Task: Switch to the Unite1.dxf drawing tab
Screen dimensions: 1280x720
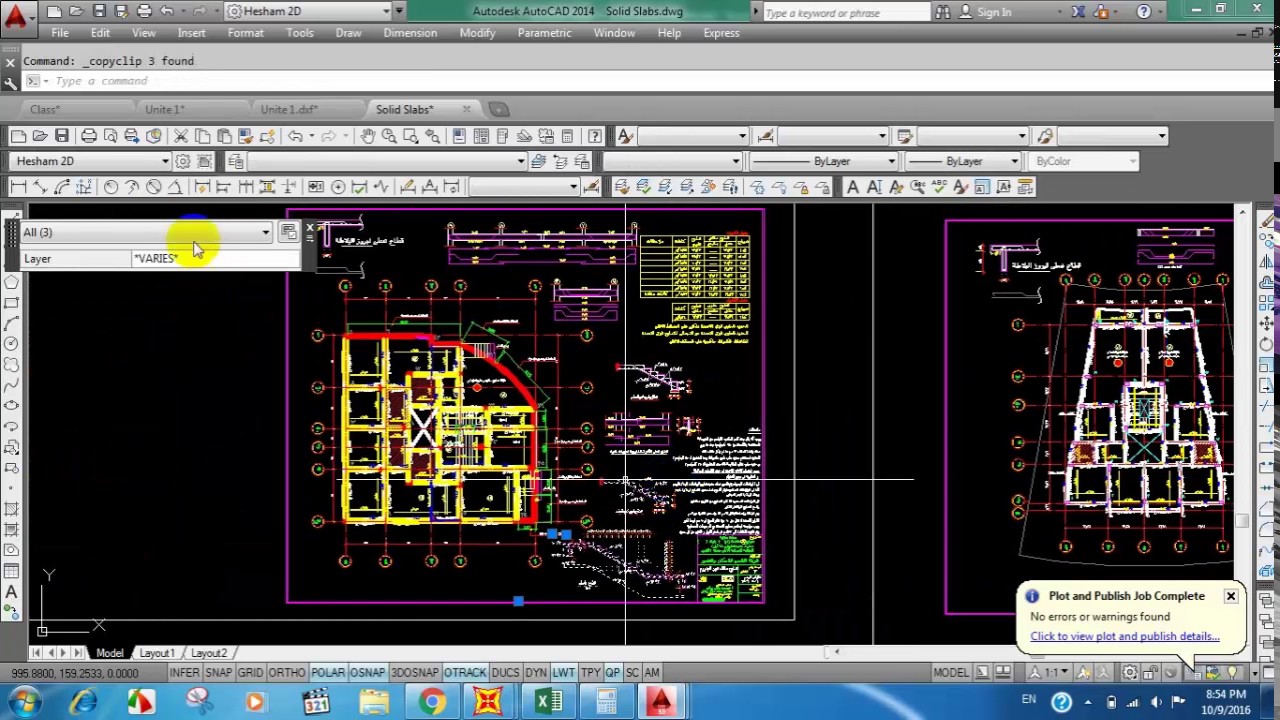Action: coord(288,109)
